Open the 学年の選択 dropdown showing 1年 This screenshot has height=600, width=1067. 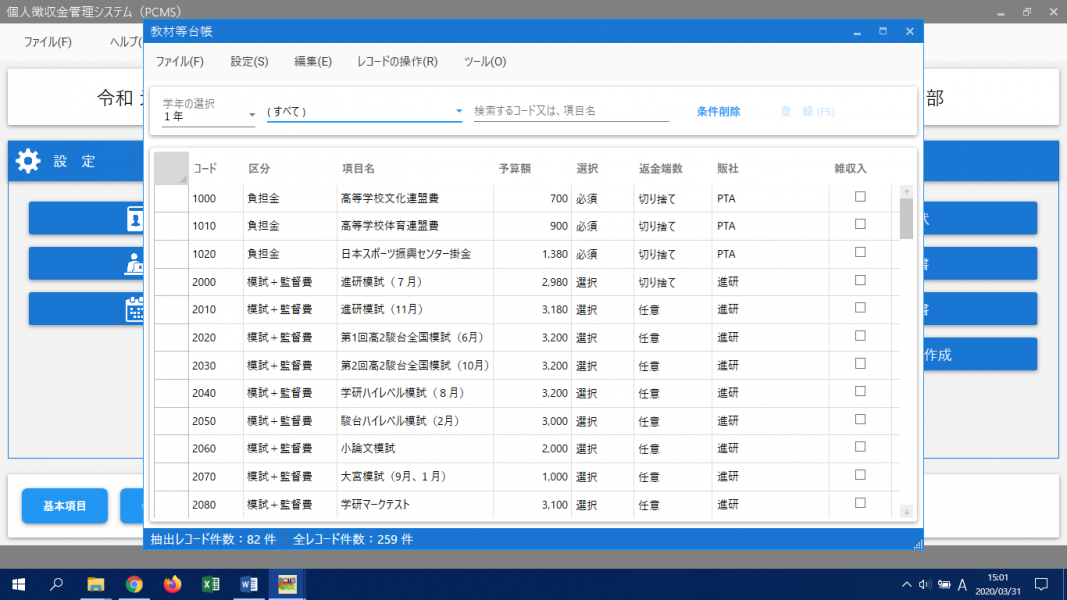point(209,115)
